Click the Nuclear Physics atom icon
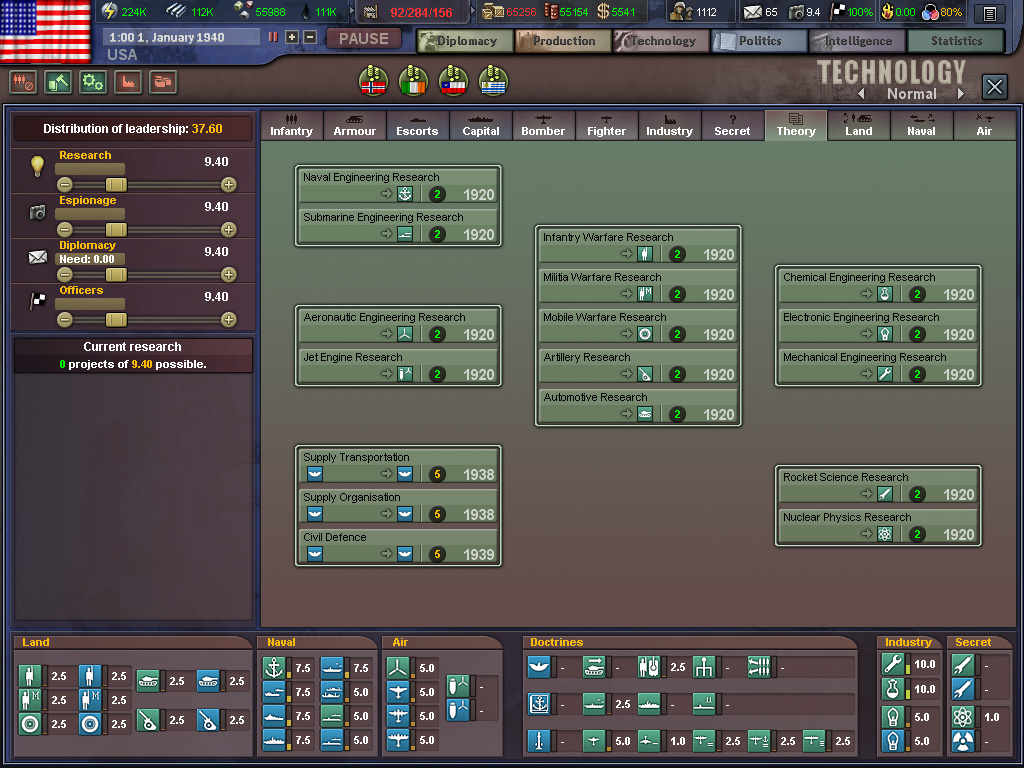Screen dimensions: 1024x768 (x=884, y=534)
